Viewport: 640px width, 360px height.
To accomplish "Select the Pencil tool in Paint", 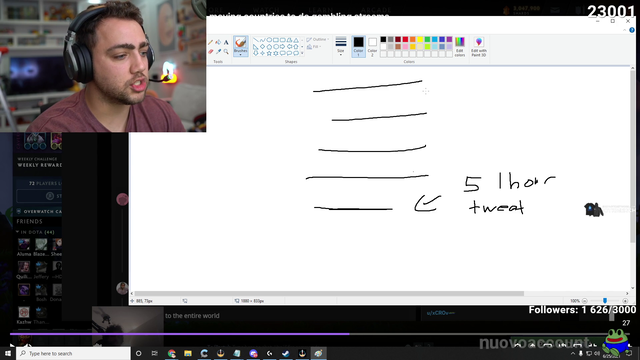I will click(x=210, y=42).
